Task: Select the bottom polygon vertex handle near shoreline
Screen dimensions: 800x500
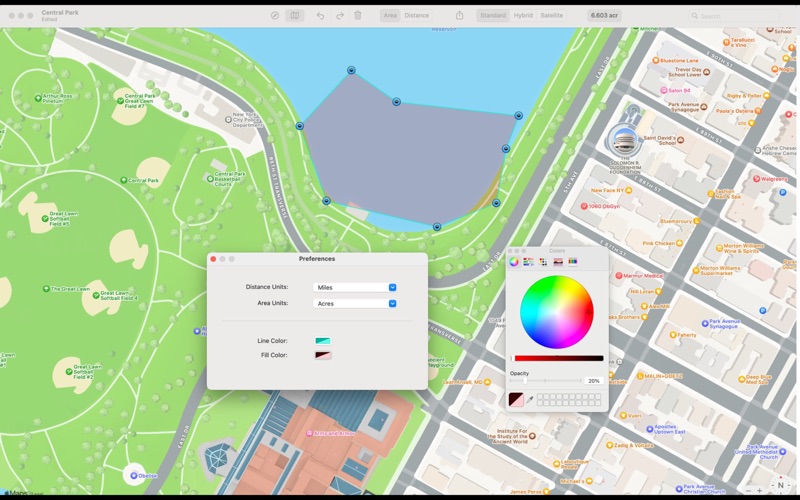Action: coord(437,227)
